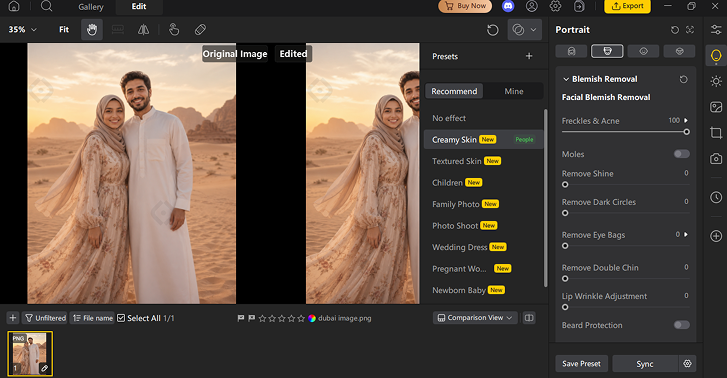Open the 35% zoom dropdown

(22, 30)
